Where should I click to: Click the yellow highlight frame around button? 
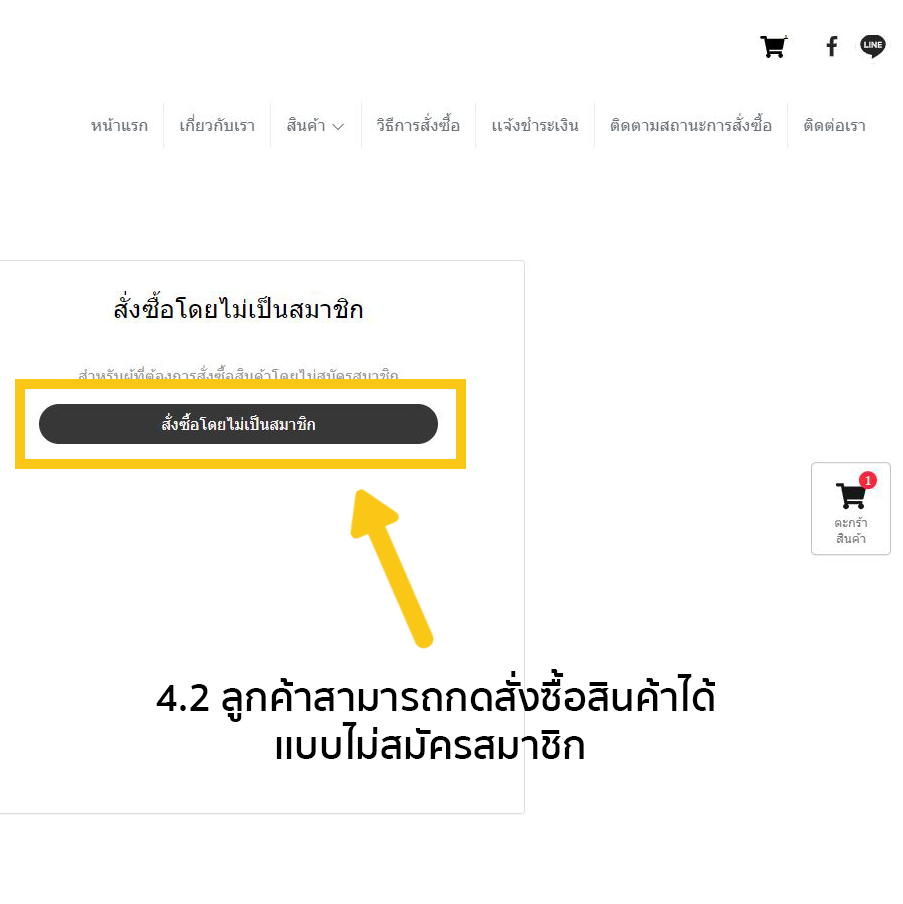coord(240,424)
